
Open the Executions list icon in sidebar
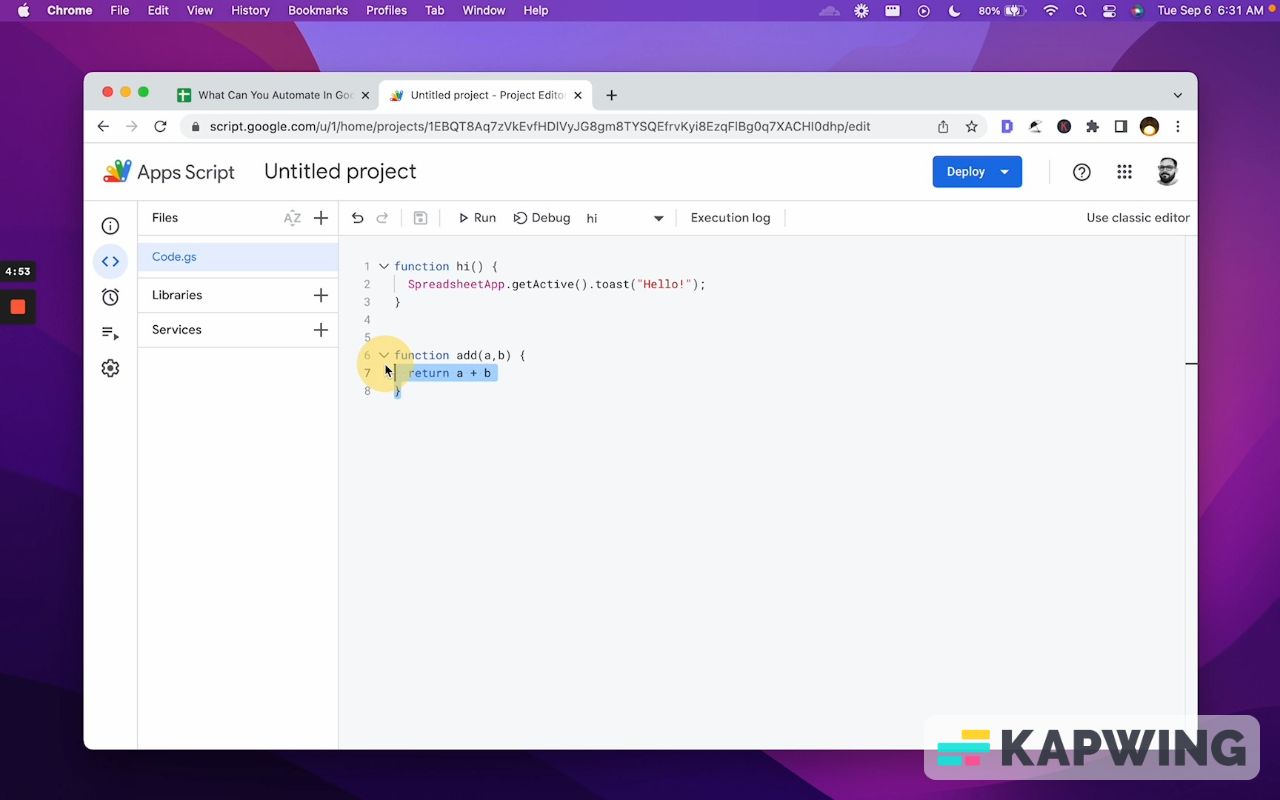click(110, 333)
